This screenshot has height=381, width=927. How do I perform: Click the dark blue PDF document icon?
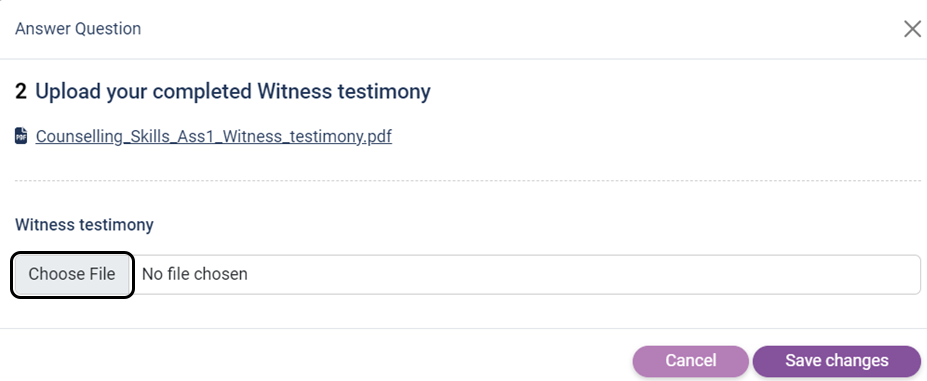21,136
